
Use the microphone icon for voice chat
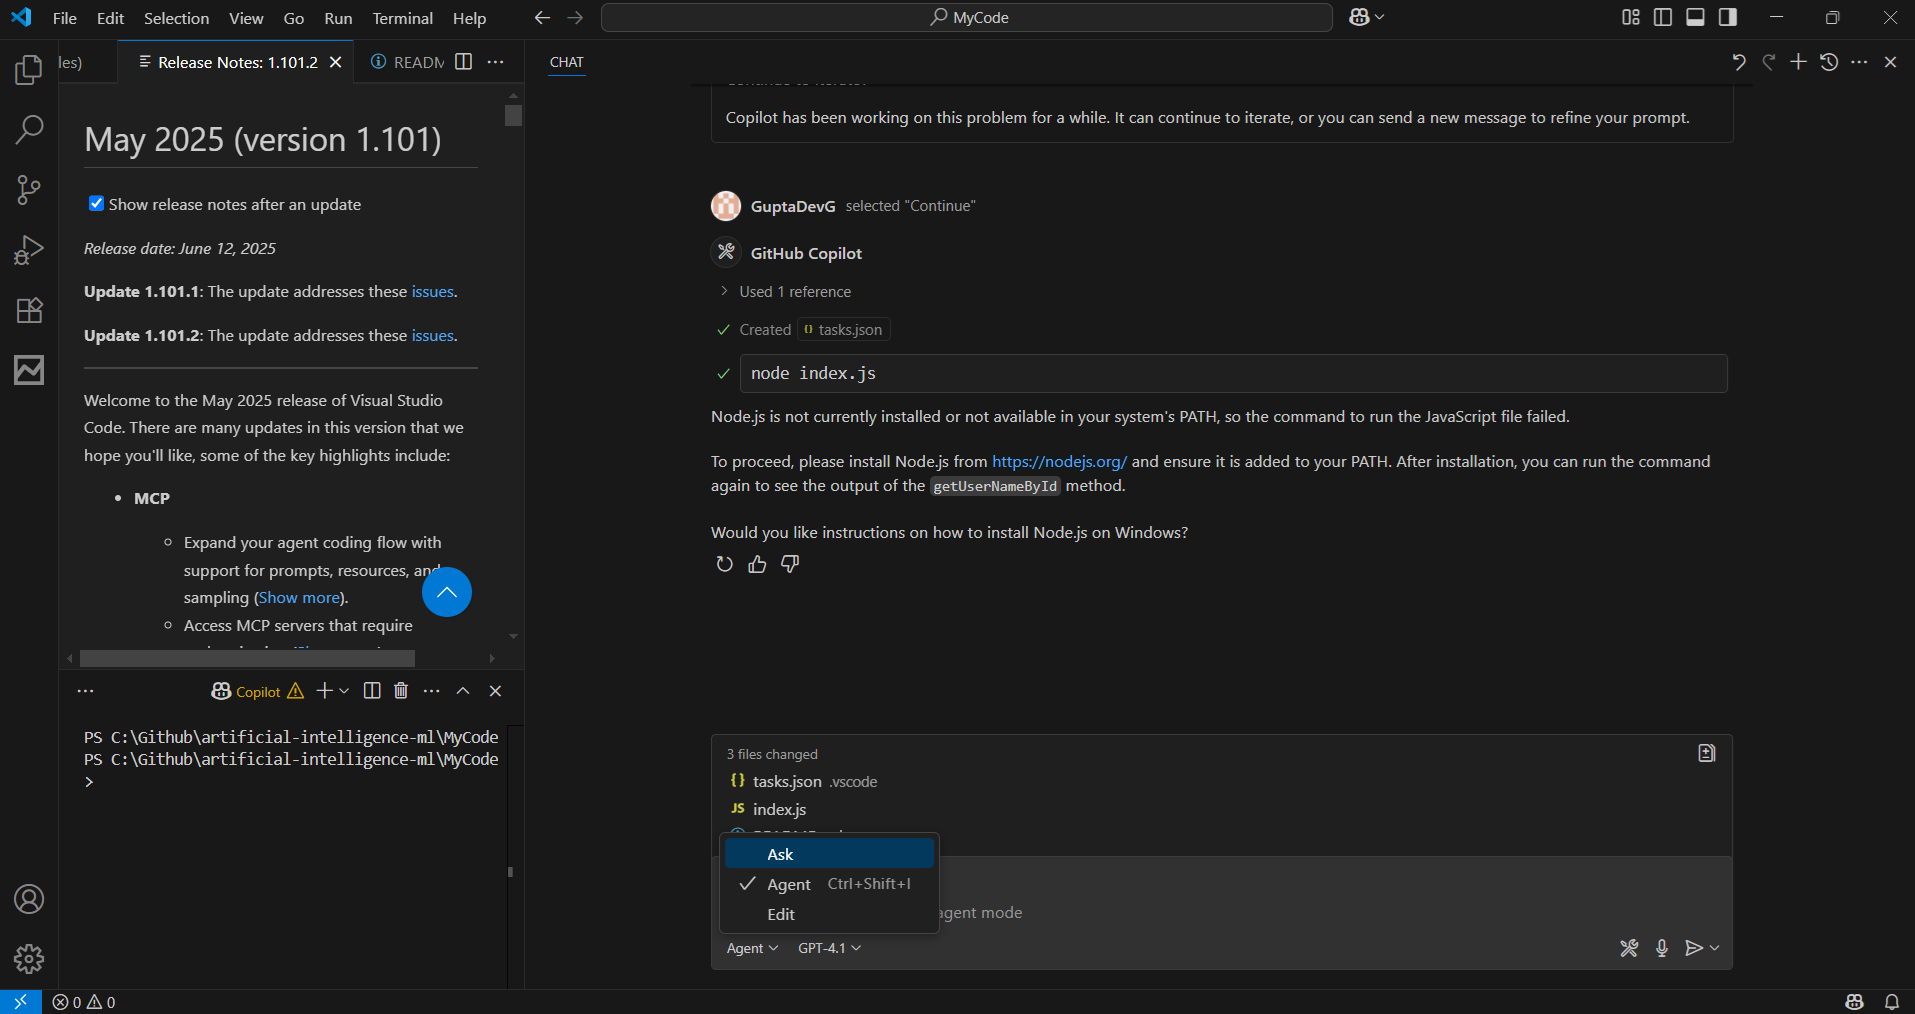(x=1662, y=947)
